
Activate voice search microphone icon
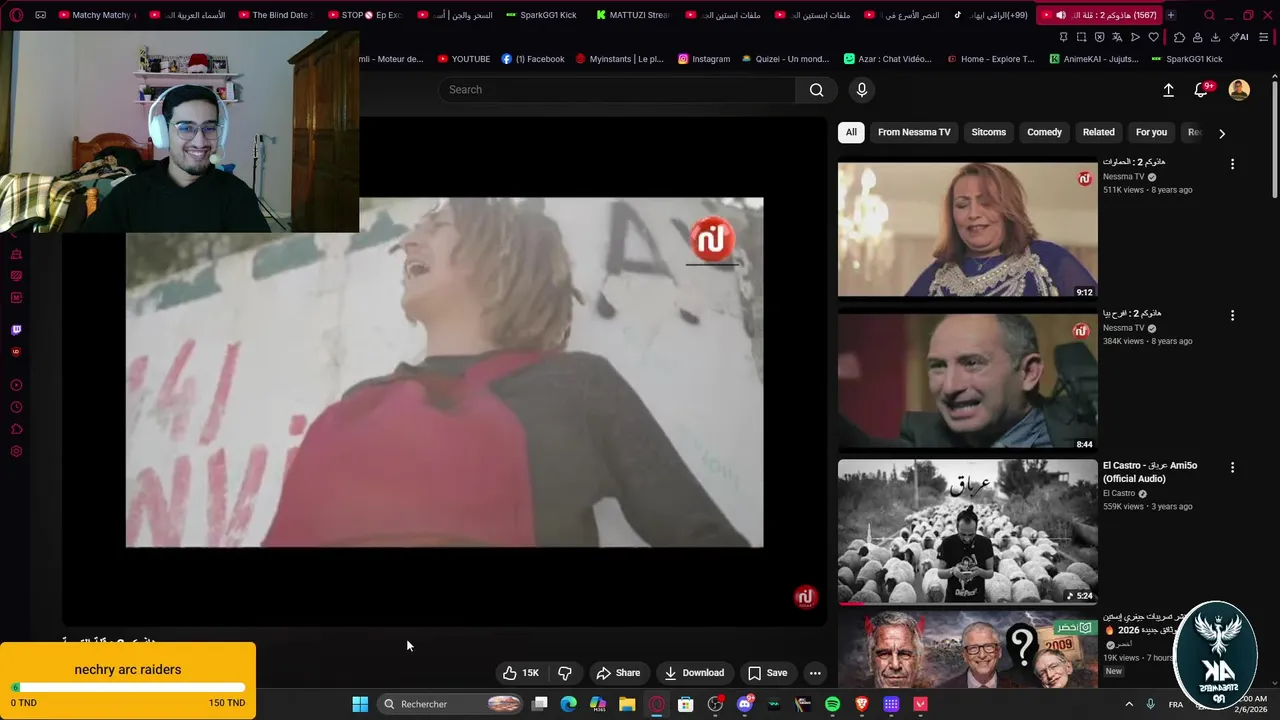pos(862,90)
